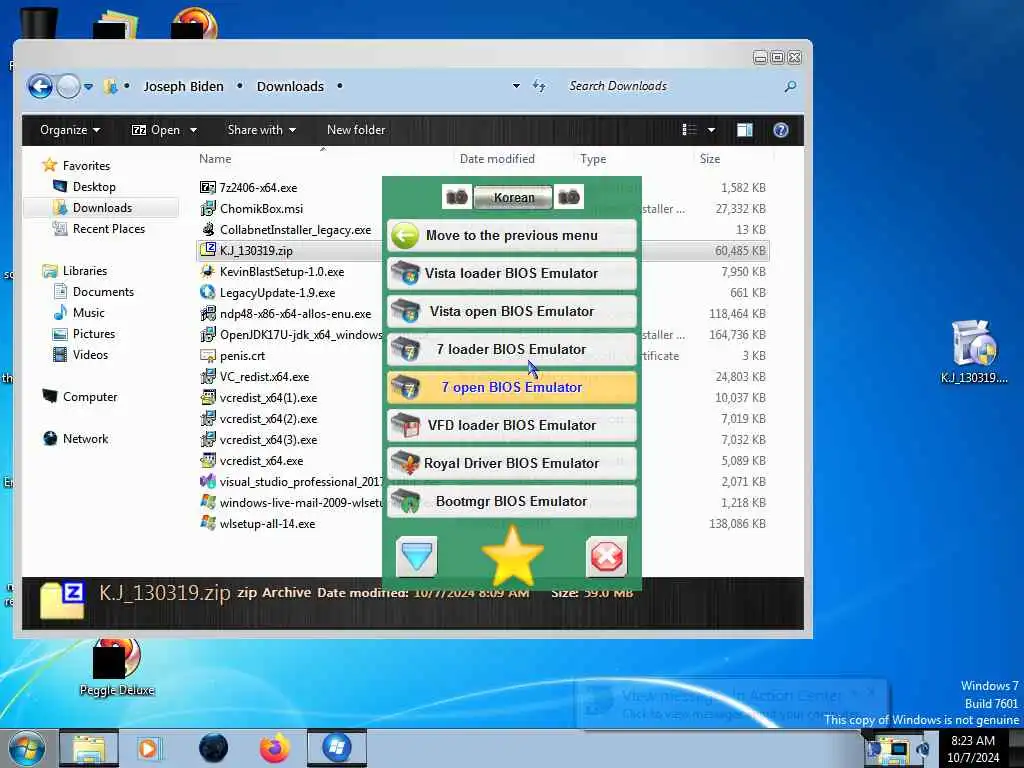1024x768 pixels.
Task: Choose Vista loader BIOS Emulator
Action: (x=511, y=274)
